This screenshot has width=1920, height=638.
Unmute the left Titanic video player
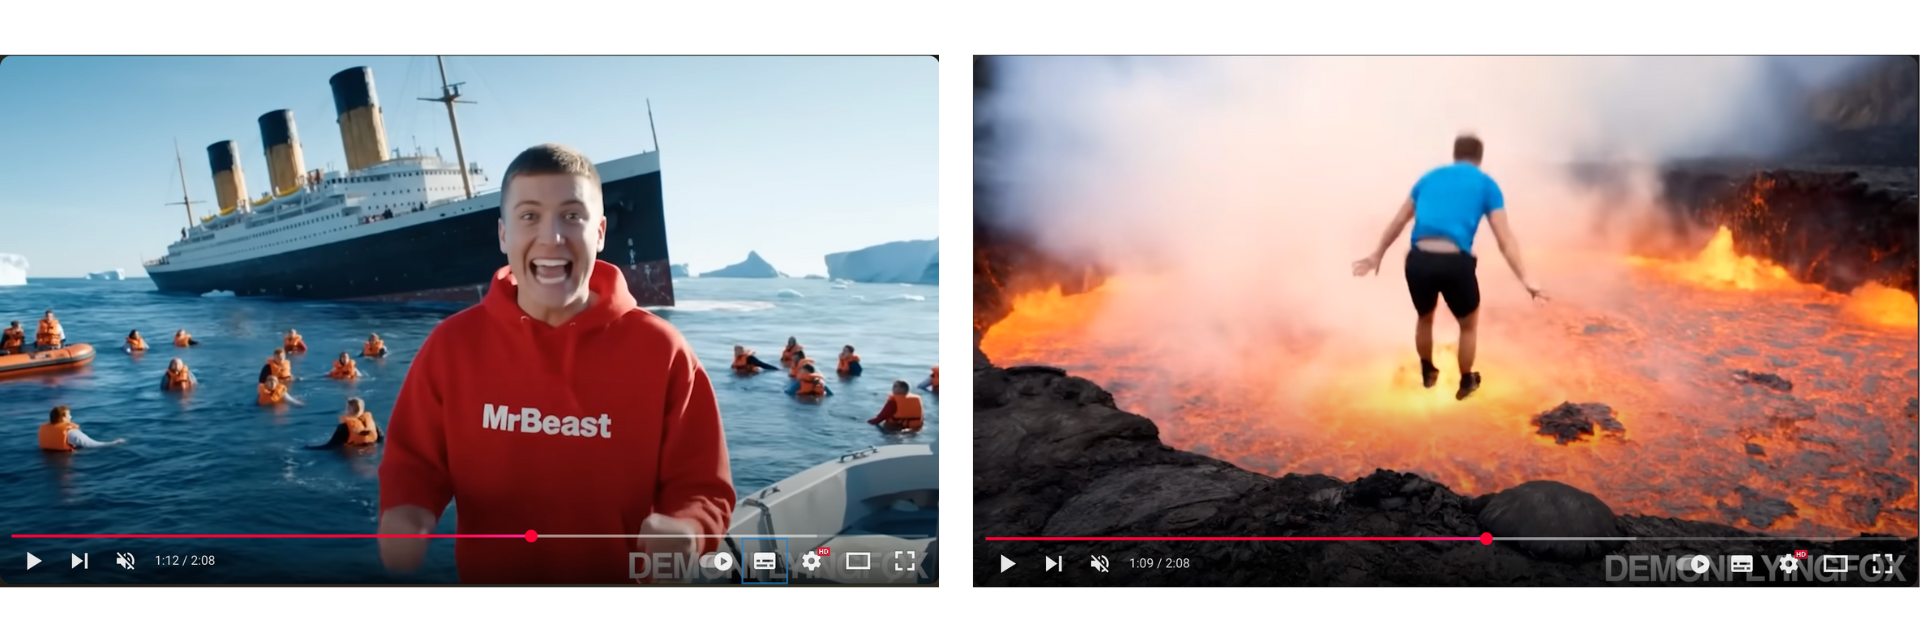click(125, 561)
